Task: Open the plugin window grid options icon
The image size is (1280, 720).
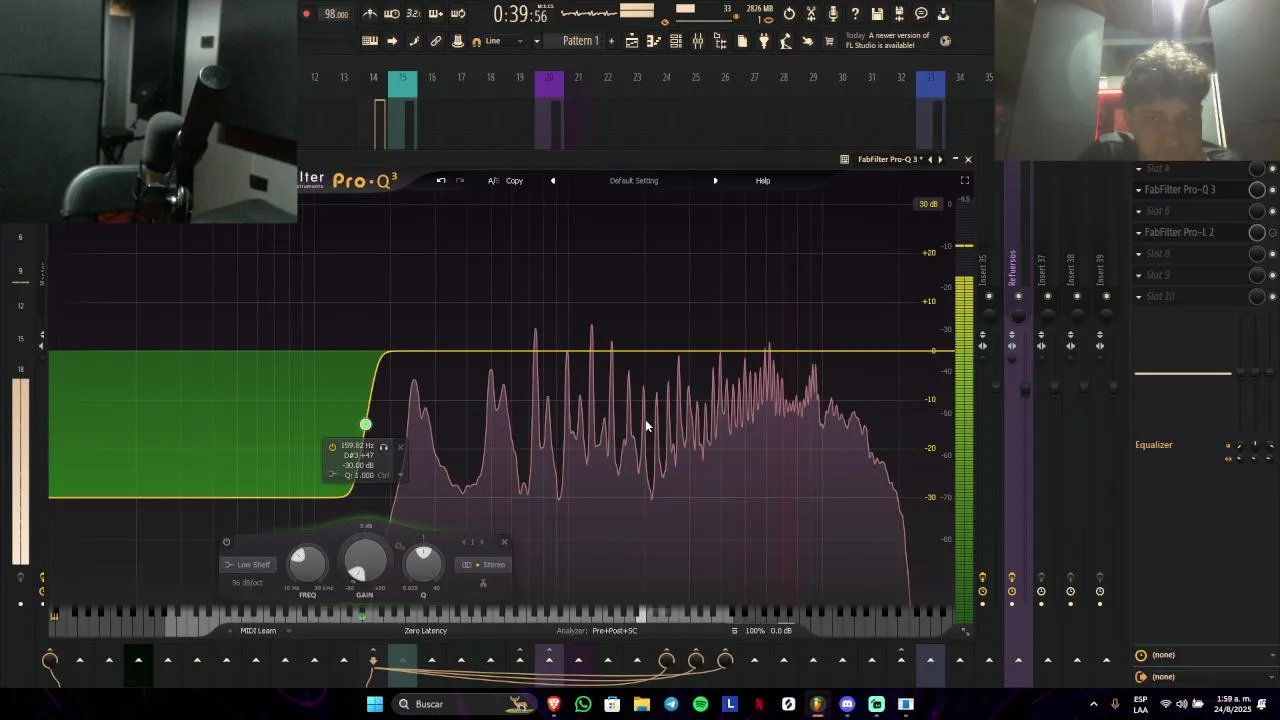Action: pyautogui.click(x=845, y=159)
